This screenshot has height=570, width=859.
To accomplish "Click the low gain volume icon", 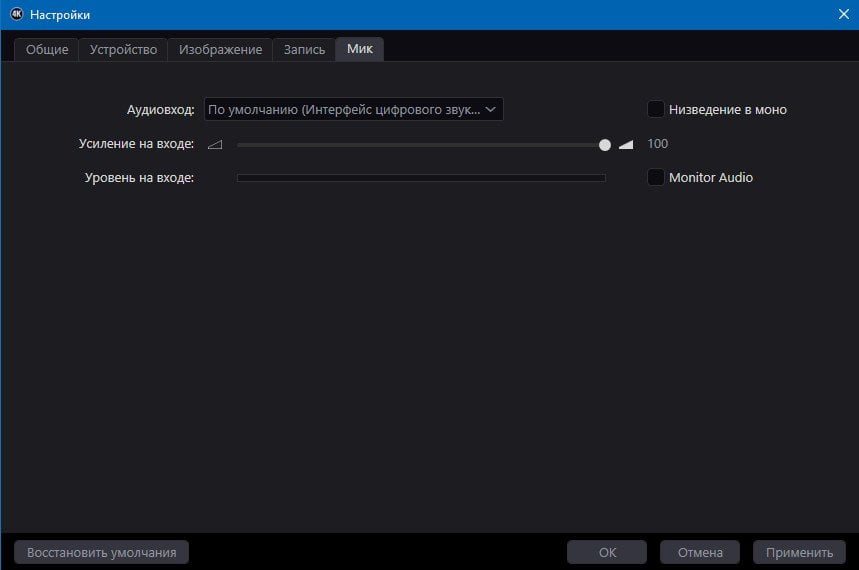I will (x=215, y=144).
